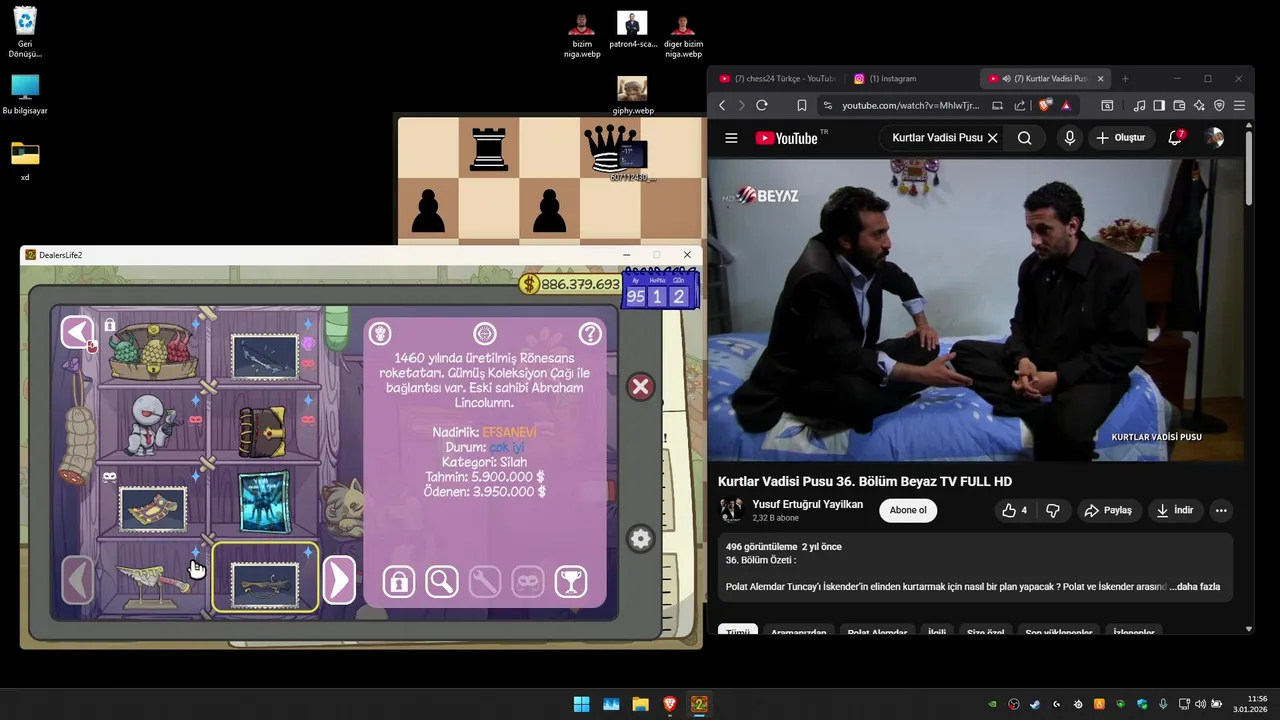Open the game settings gear icon

click(x=641, y=539)
